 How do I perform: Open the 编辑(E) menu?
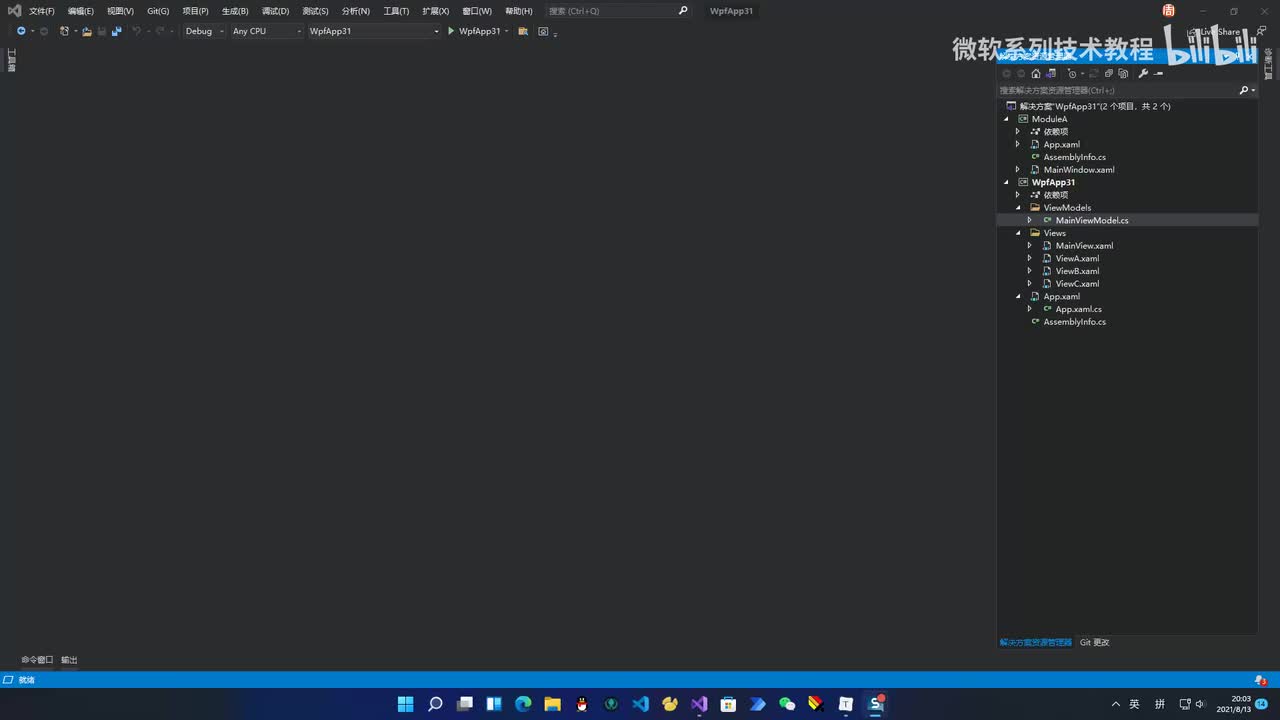81,11
